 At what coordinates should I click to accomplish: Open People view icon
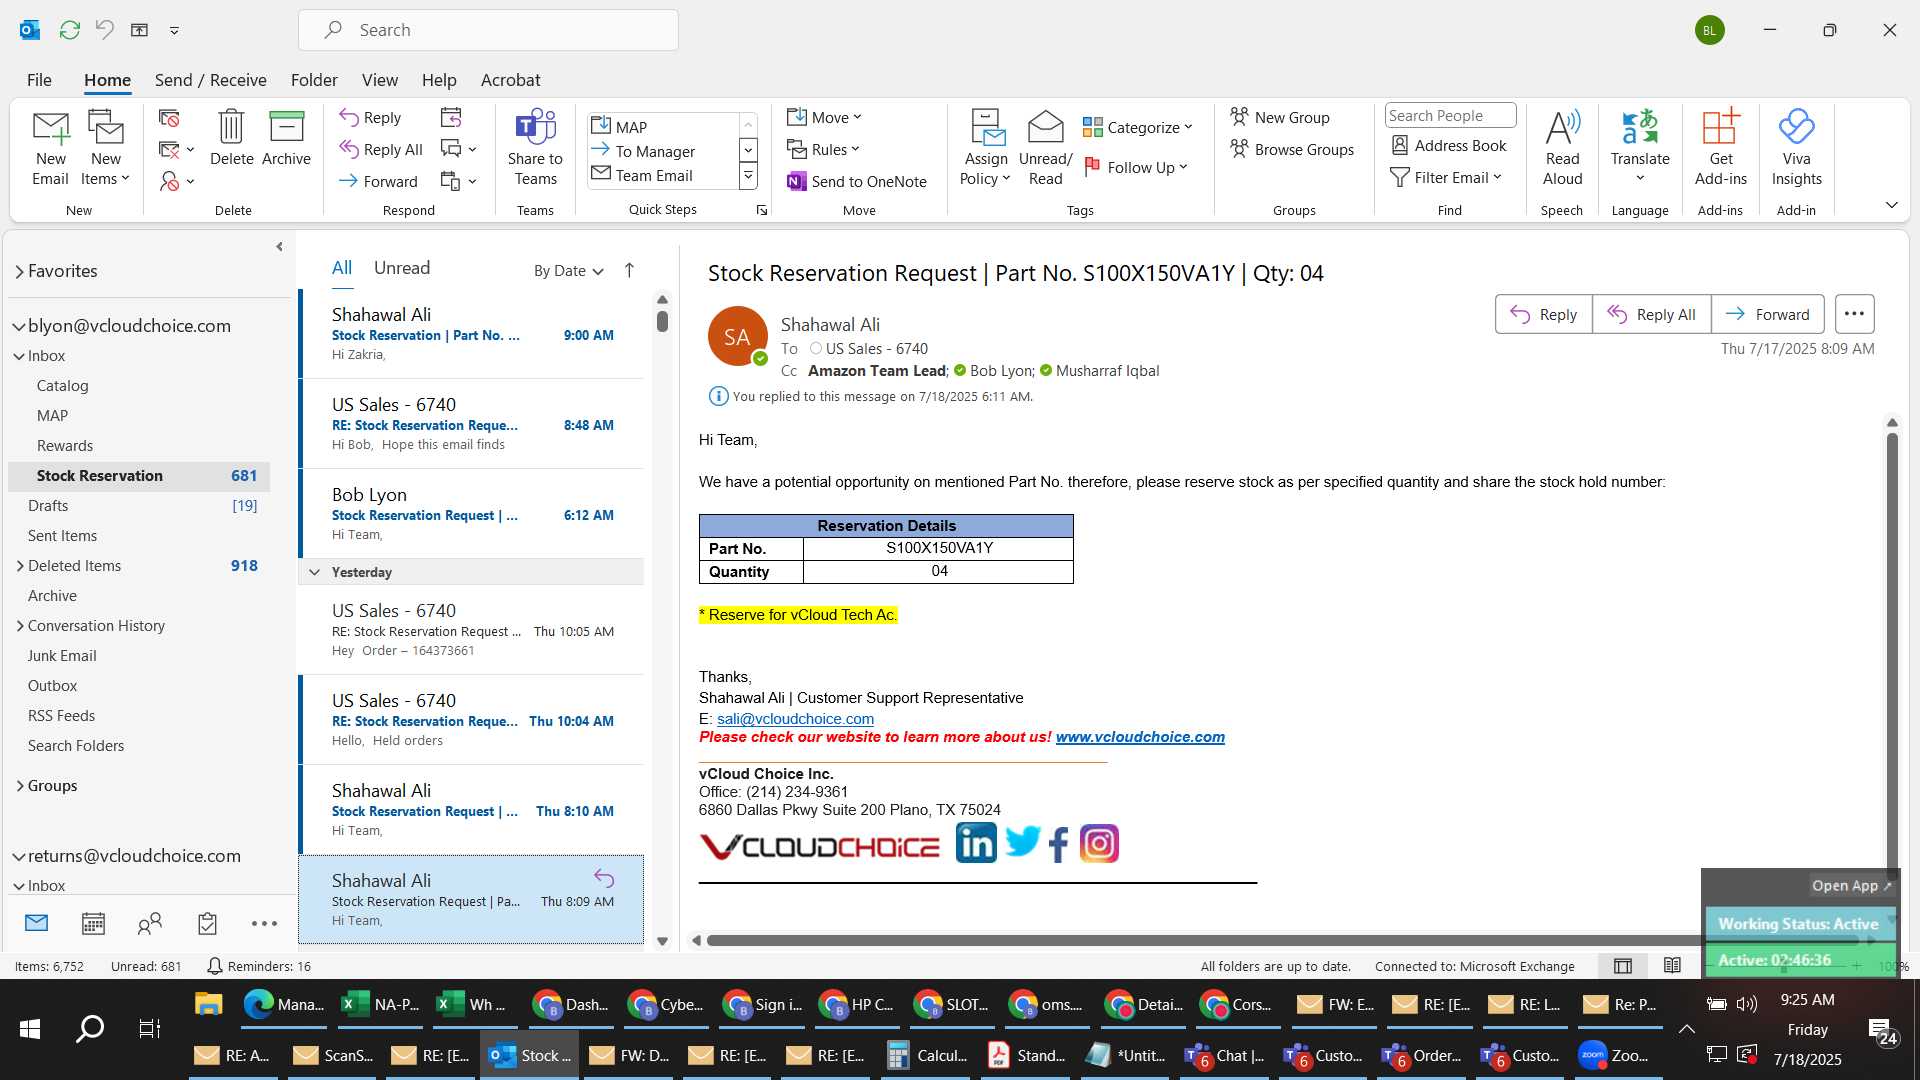(150, 923)
